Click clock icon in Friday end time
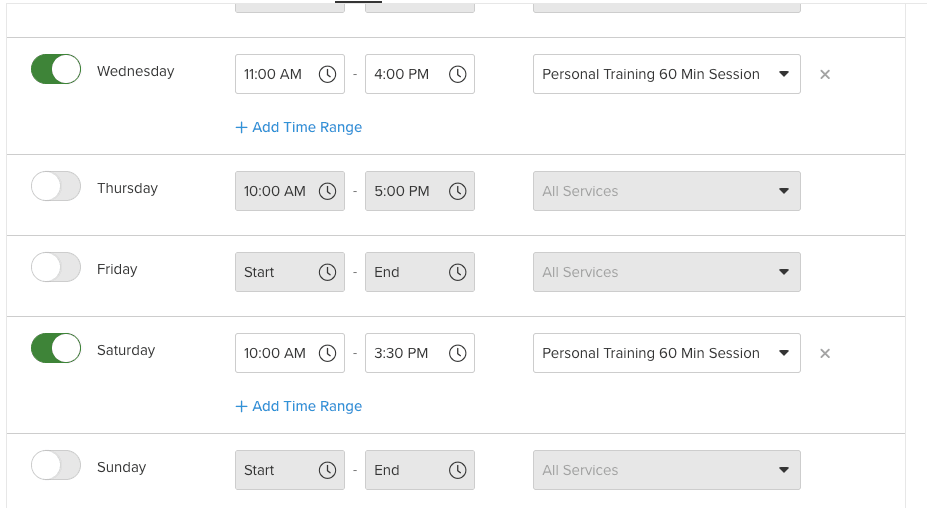This screenshot has width=927, height=508. [x=457, y=272]
